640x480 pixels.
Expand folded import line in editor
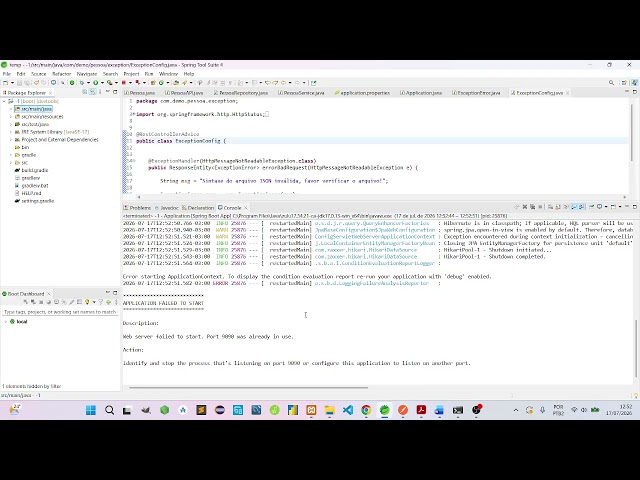[133, 114]
